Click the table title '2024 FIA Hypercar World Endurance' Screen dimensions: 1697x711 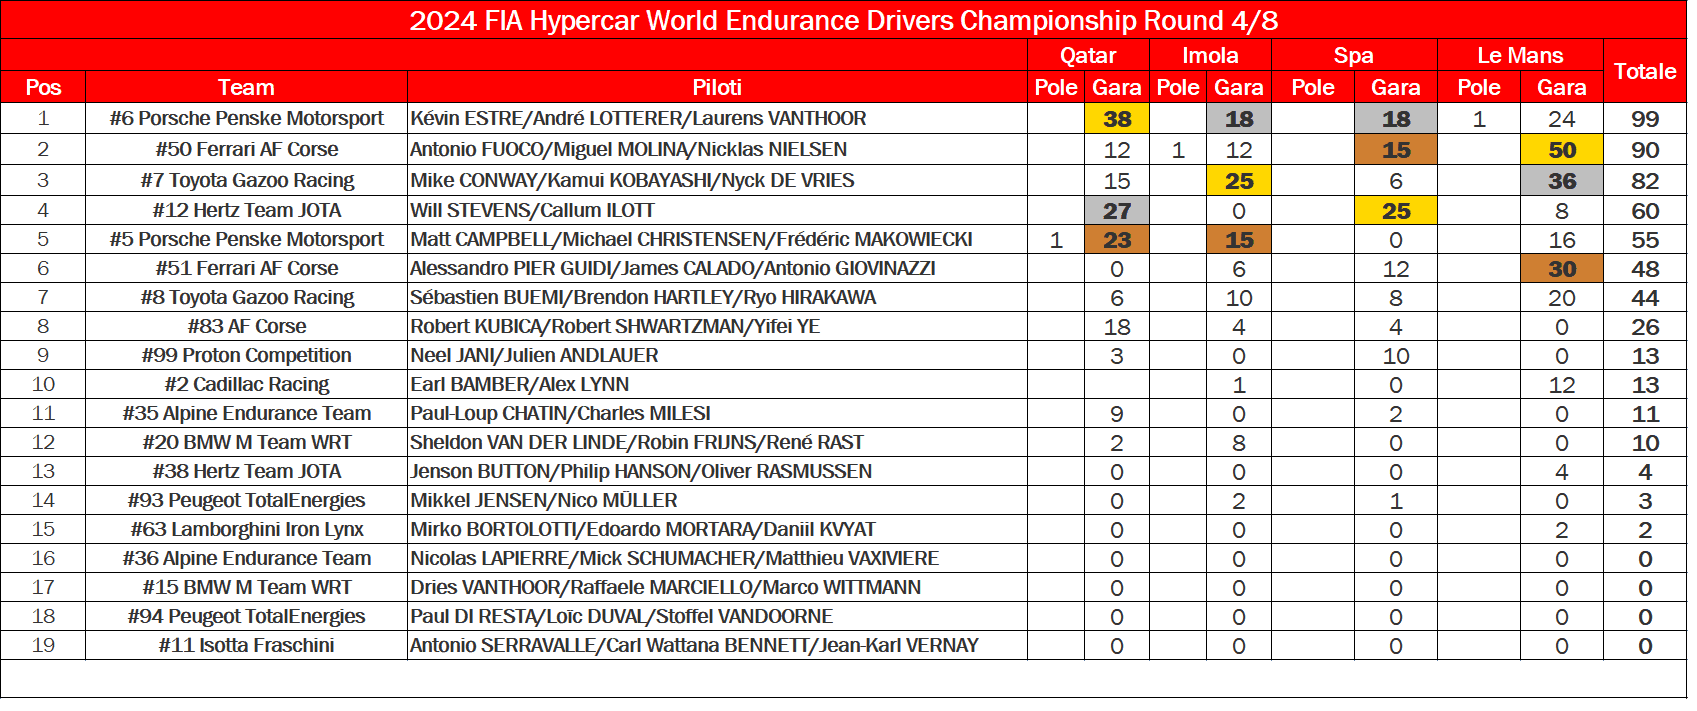(x=843, y=21)
